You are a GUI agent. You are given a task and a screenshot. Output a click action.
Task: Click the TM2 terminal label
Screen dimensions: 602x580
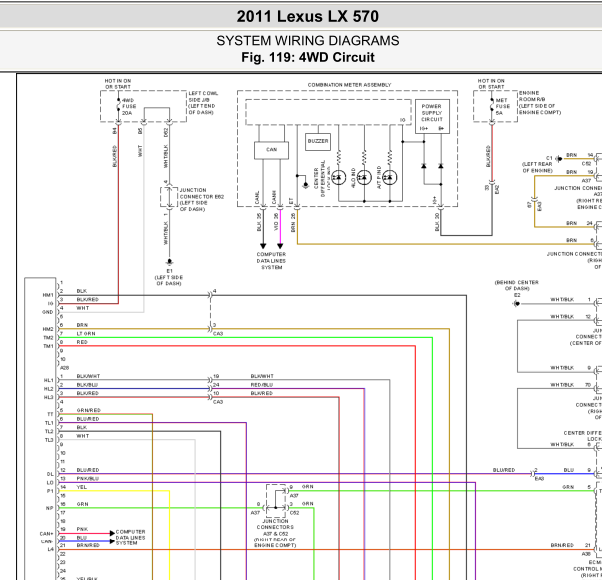[48, 338]
